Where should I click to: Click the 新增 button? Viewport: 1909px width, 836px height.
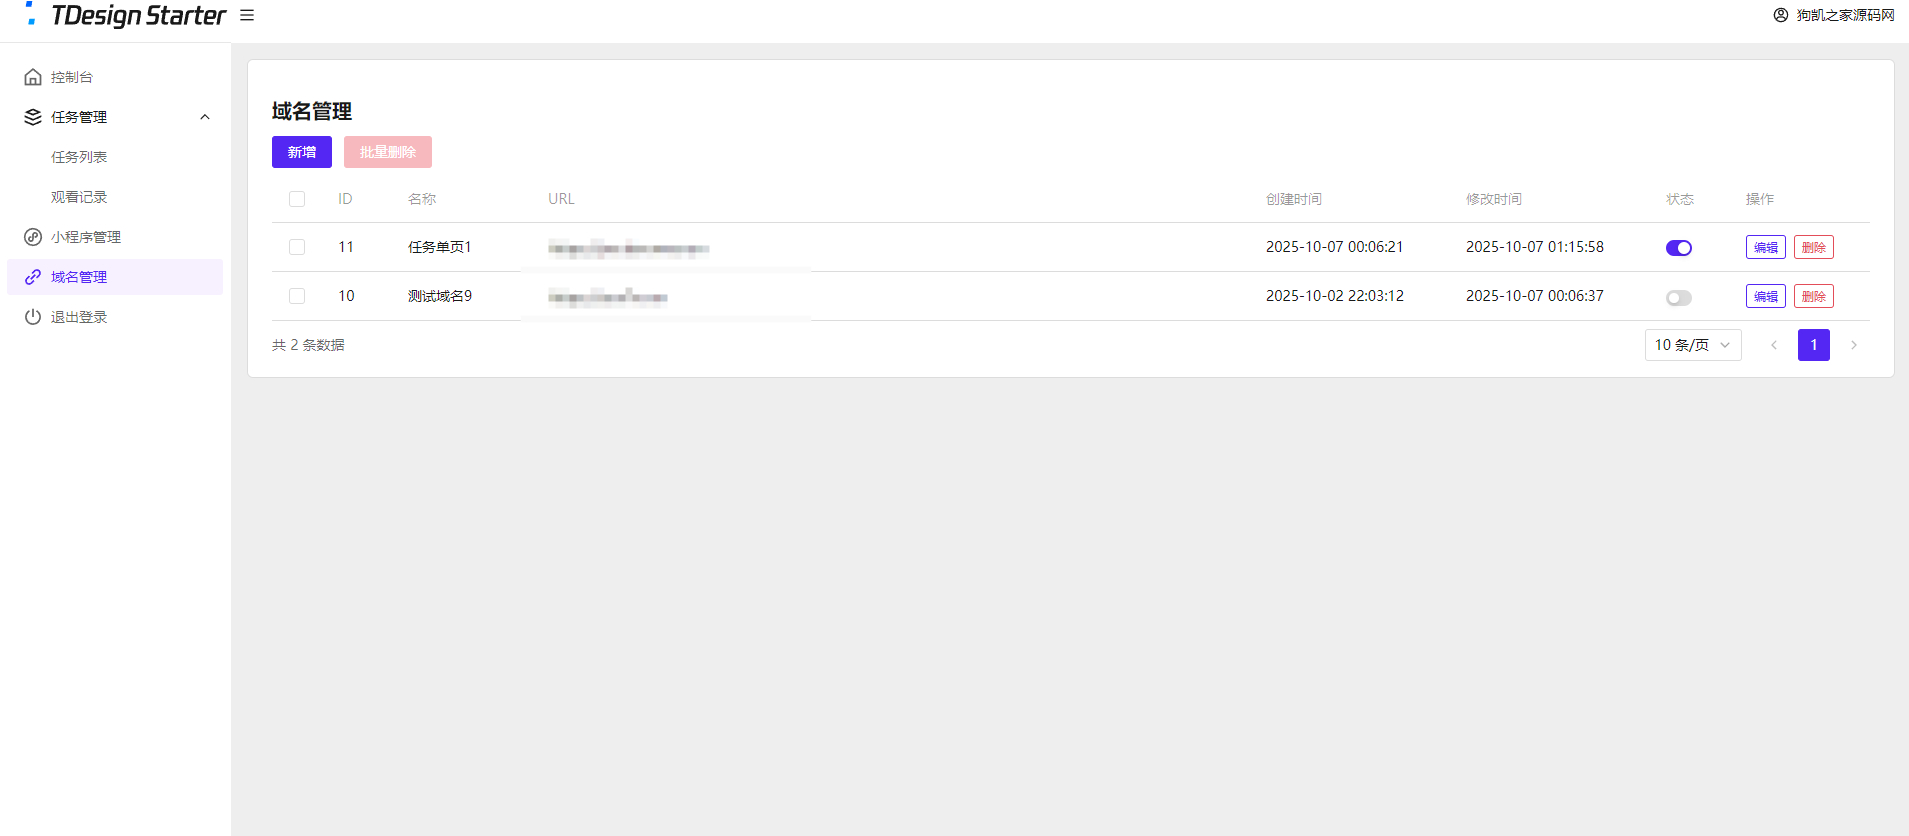[302, 152]
